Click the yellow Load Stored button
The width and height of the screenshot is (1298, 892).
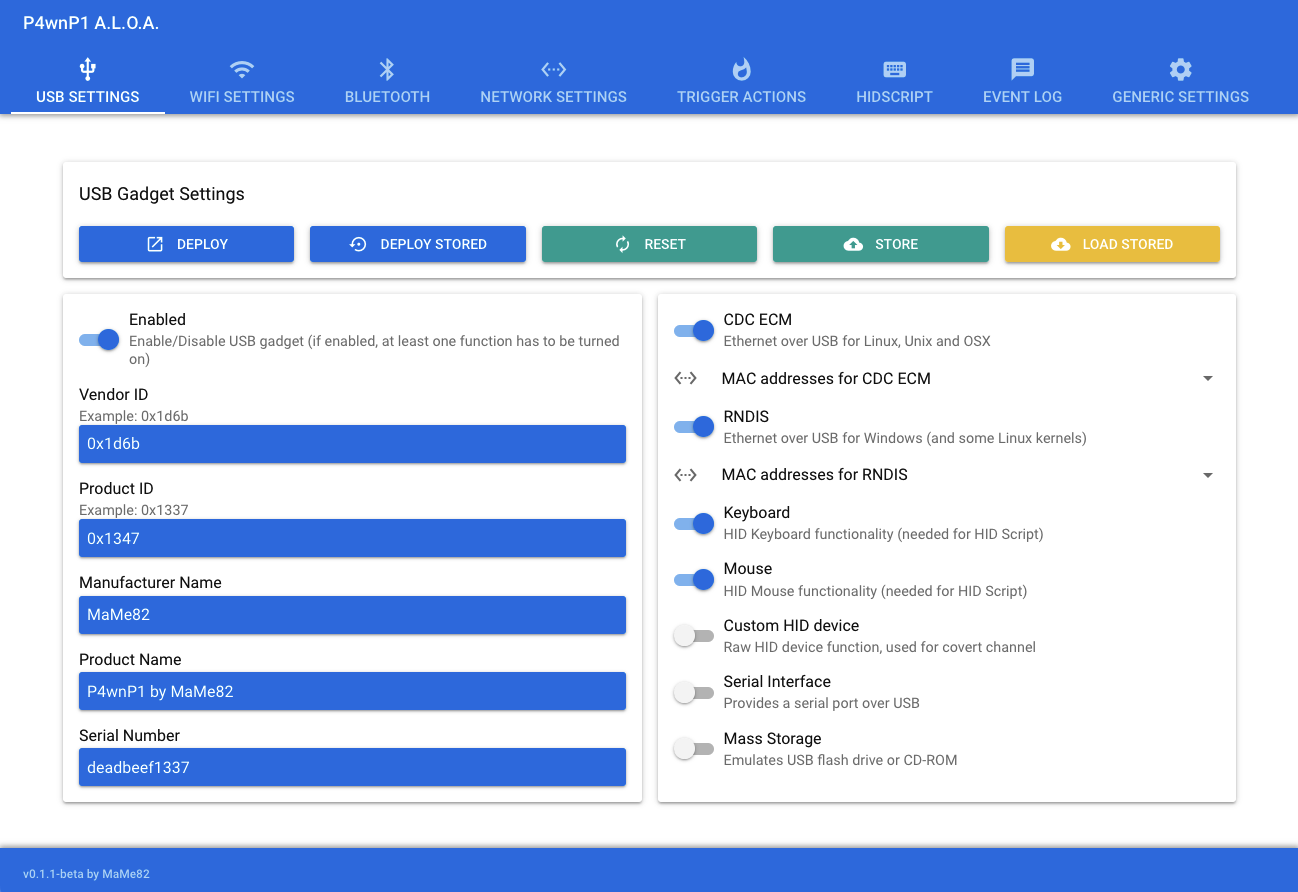[1111, 244]
